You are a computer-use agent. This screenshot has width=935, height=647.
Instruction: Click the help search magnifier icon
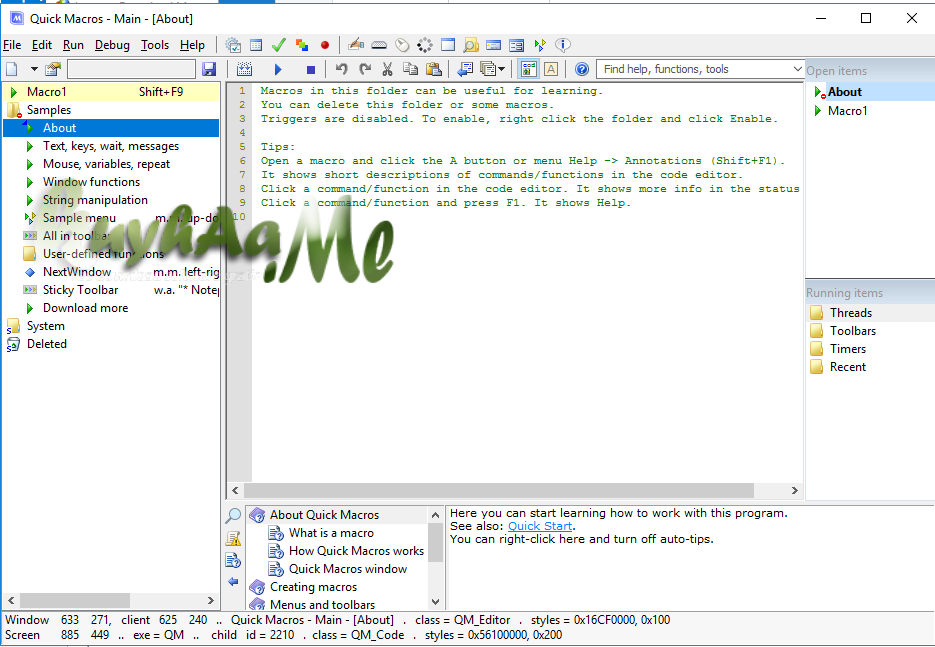233,516
